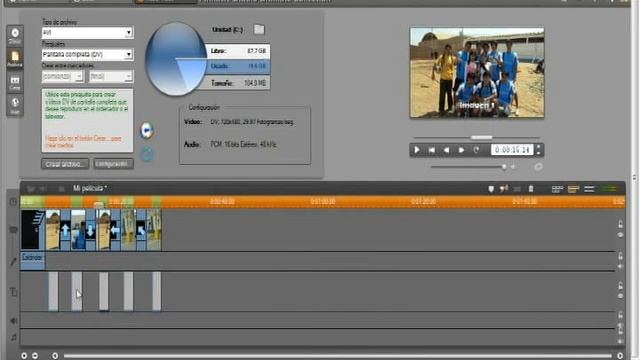Screen dimensions: 640x360
Task: Click the green level bars icon in timeline toolbar
Action: [609, 189]
